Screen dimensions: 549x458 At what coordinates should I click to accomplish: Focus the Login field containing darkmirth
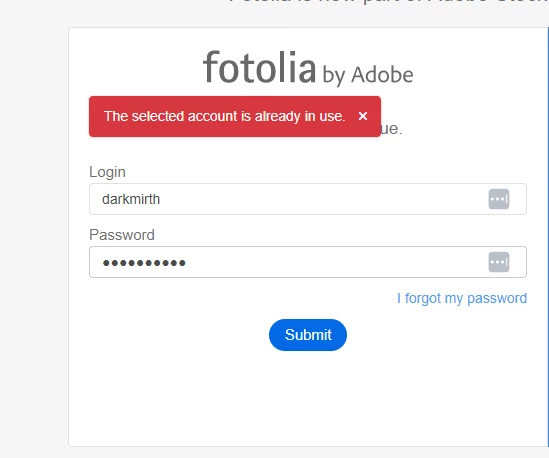point(308,199)
